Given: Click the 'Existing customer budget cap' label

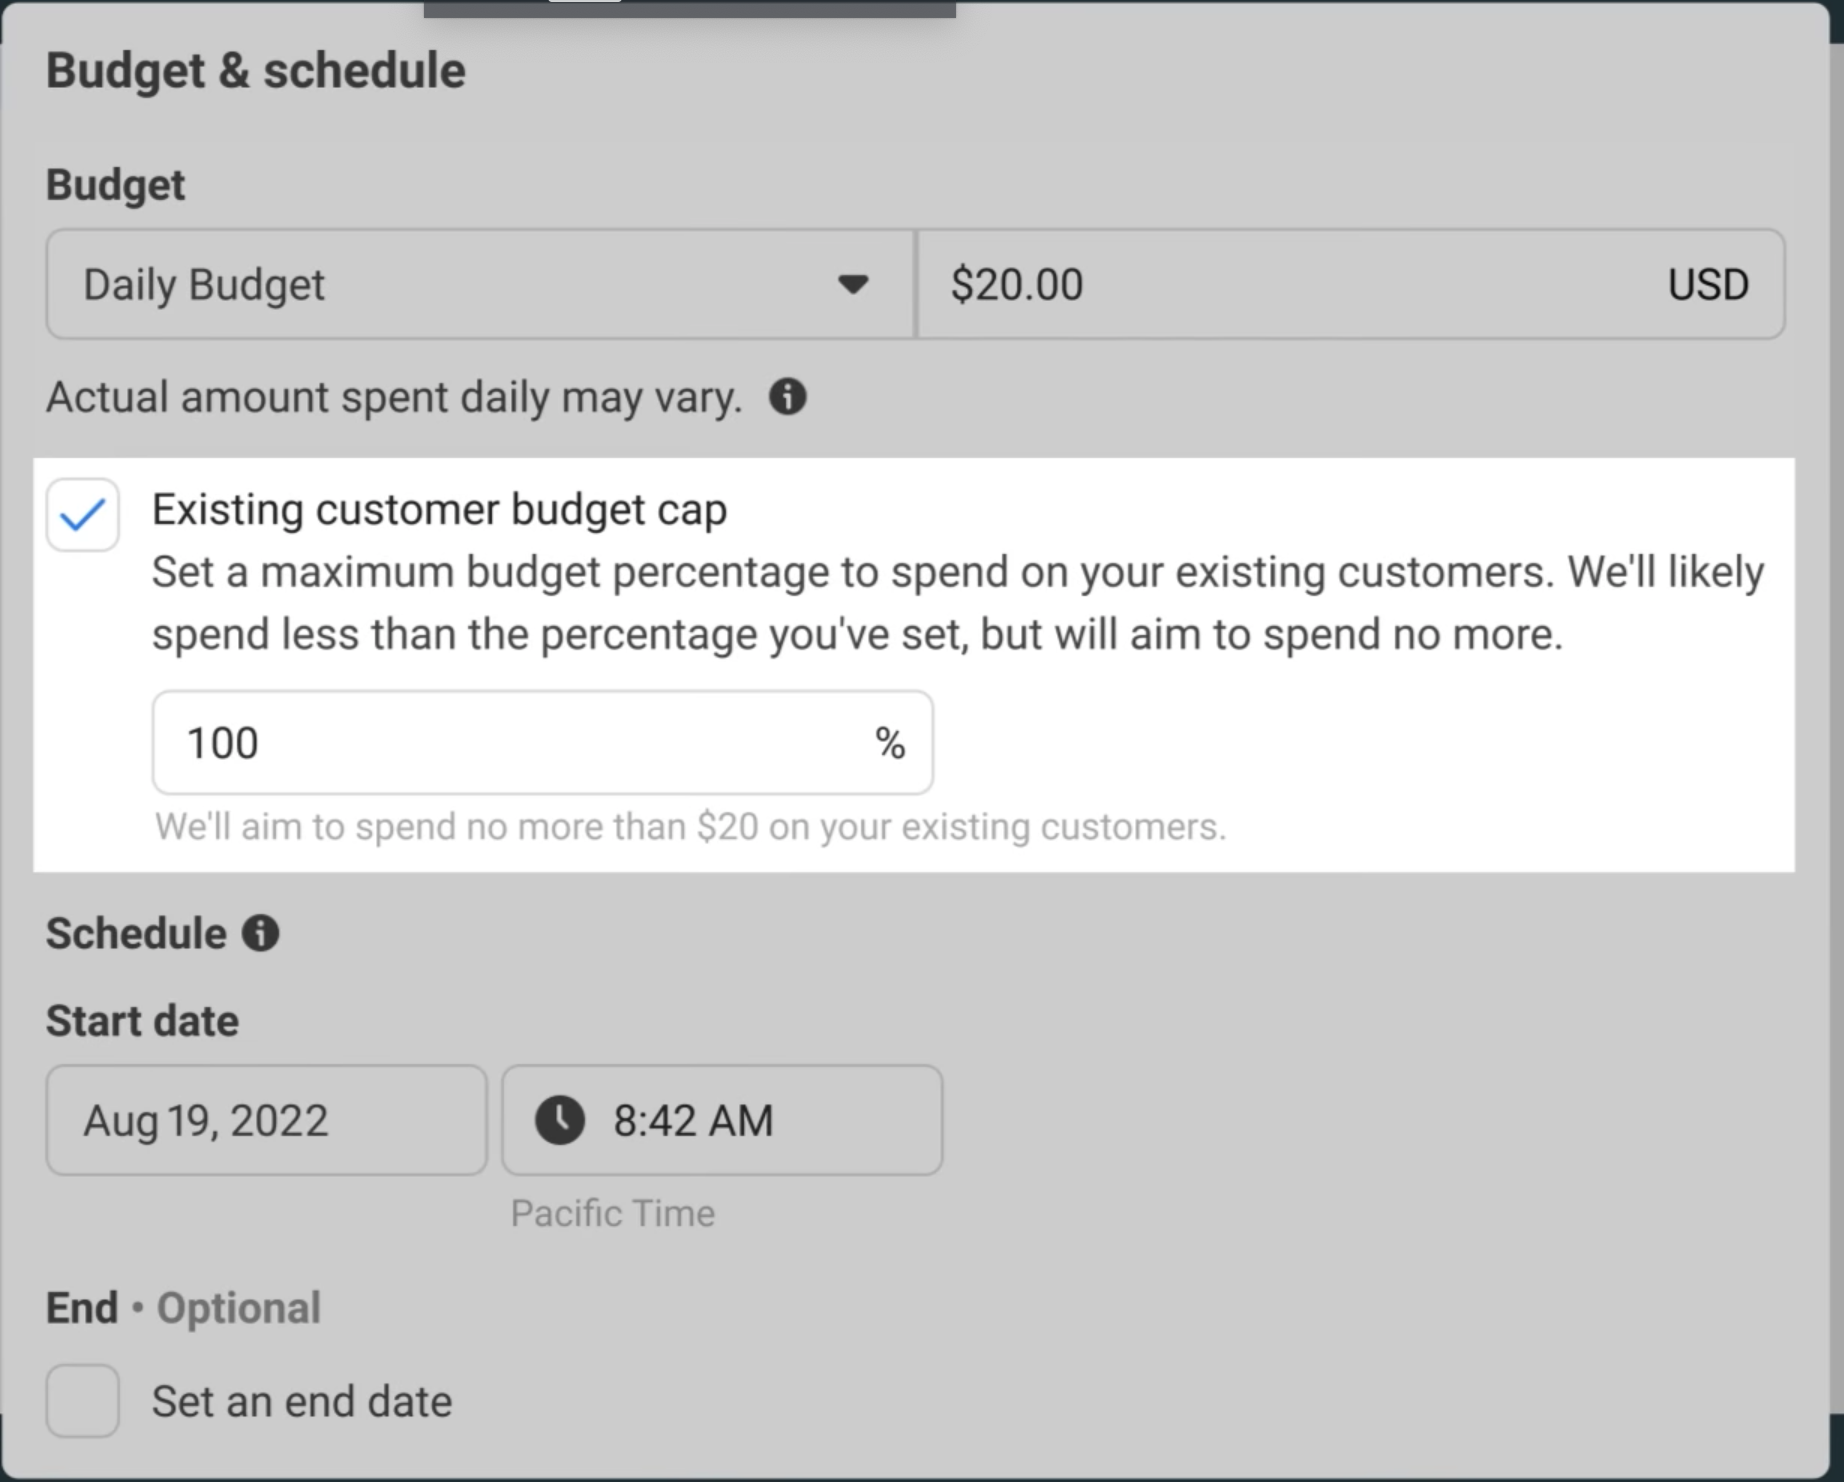Looking at the screenshot, I should 439,510.
